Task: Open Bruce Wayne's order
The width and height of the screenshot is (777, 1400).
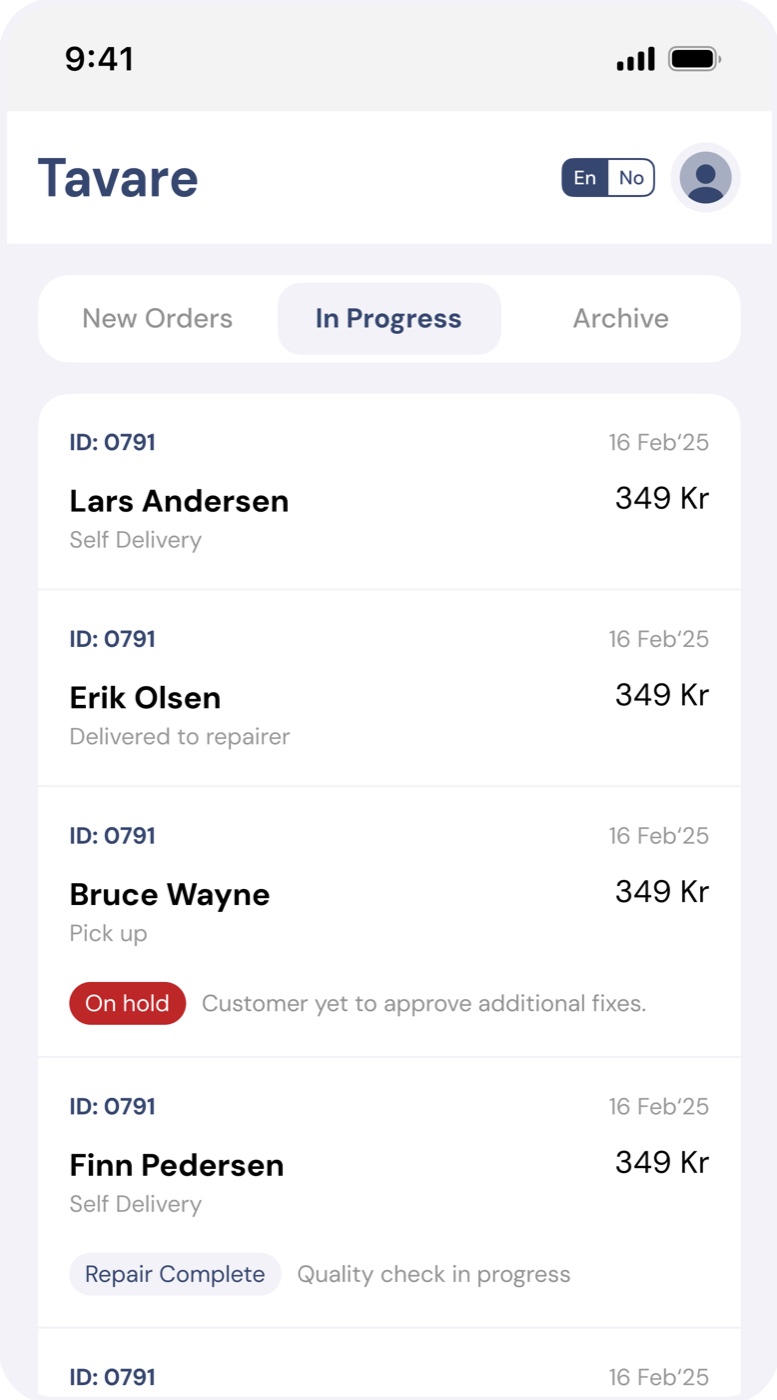Action: tap(389, 922)
